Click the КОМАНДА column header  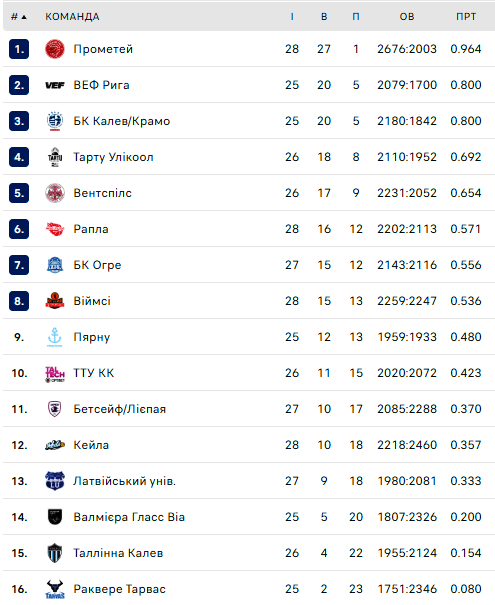(72, 17)
